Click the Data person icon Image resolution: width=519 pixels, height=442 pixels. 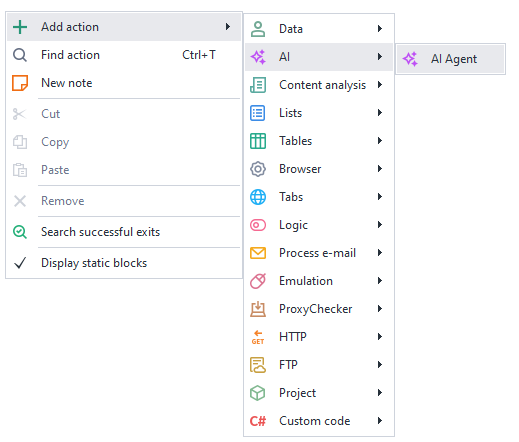pyautogui.click(x=258, y=29)
